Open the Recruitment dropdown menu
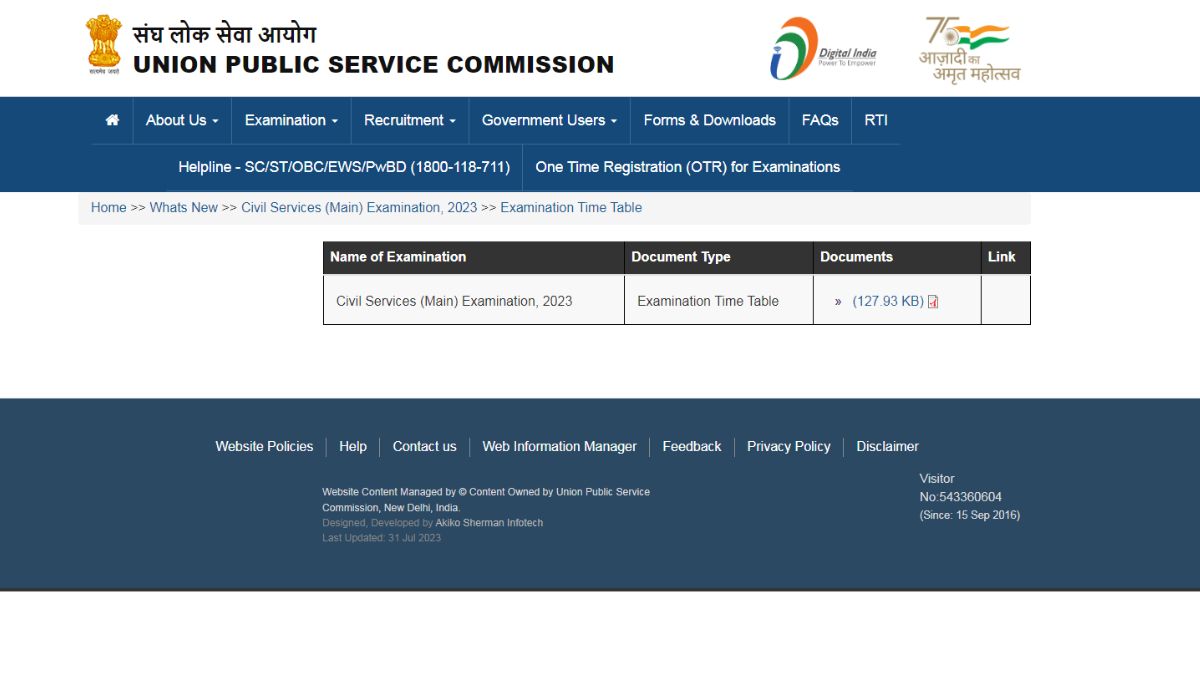 (x=409, y=120)
